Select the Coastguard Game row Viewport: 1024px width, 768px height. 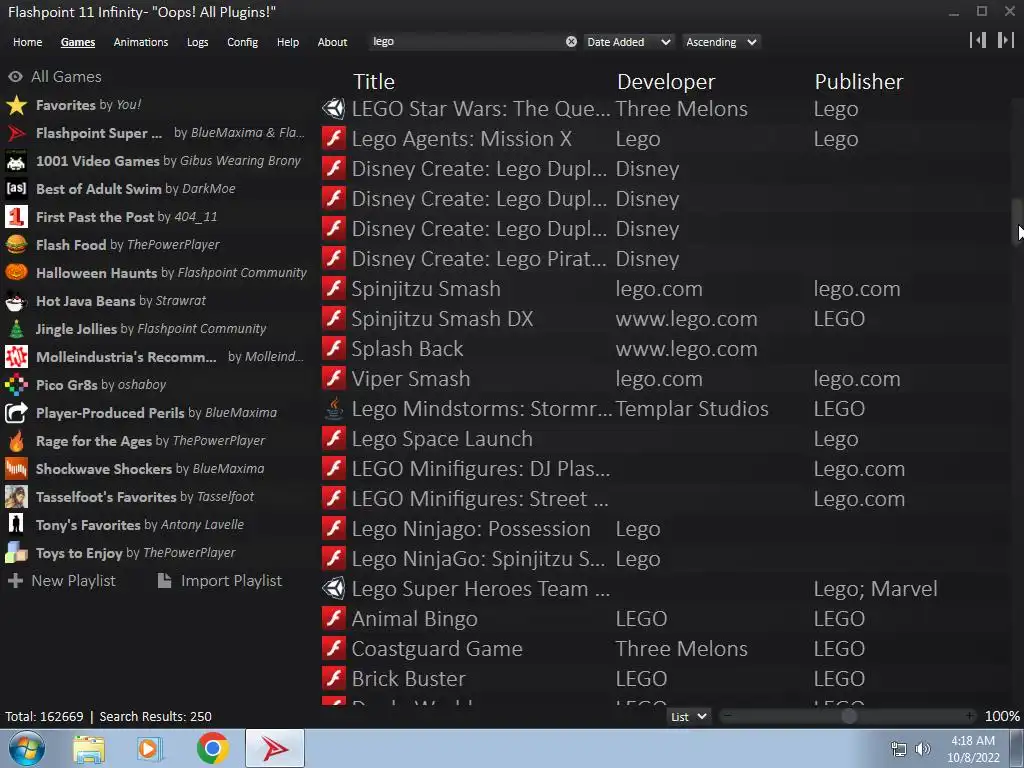(x=665, y=649)
